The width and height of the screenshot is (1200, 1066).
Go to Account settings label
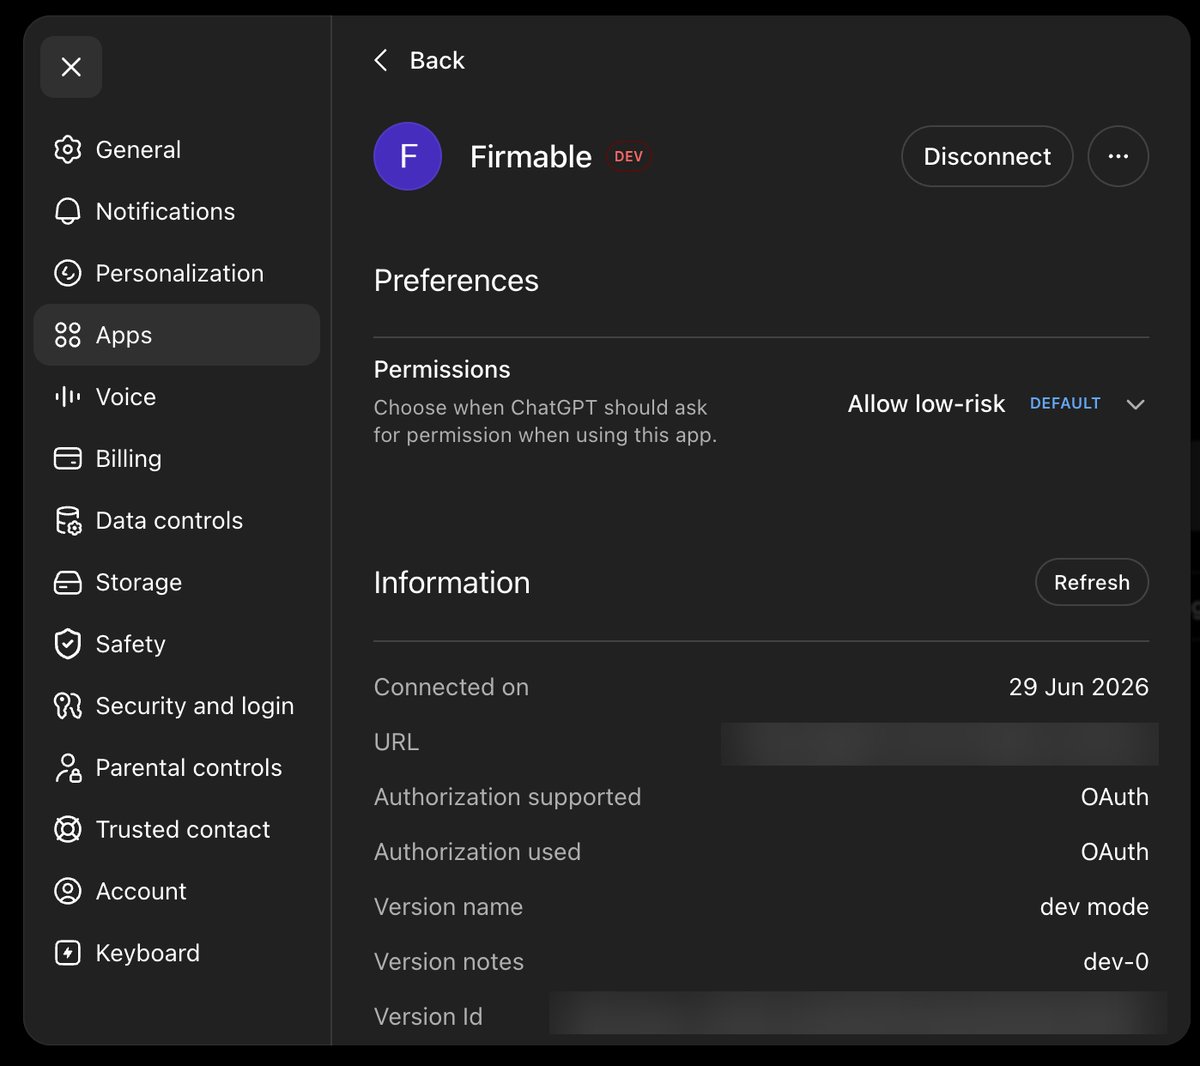point(141,892)
